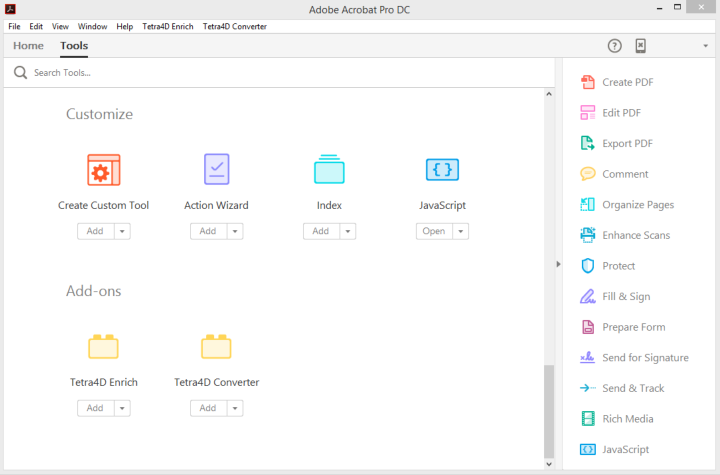
Task: Switch to the Home tab
Action: (28, 45)
